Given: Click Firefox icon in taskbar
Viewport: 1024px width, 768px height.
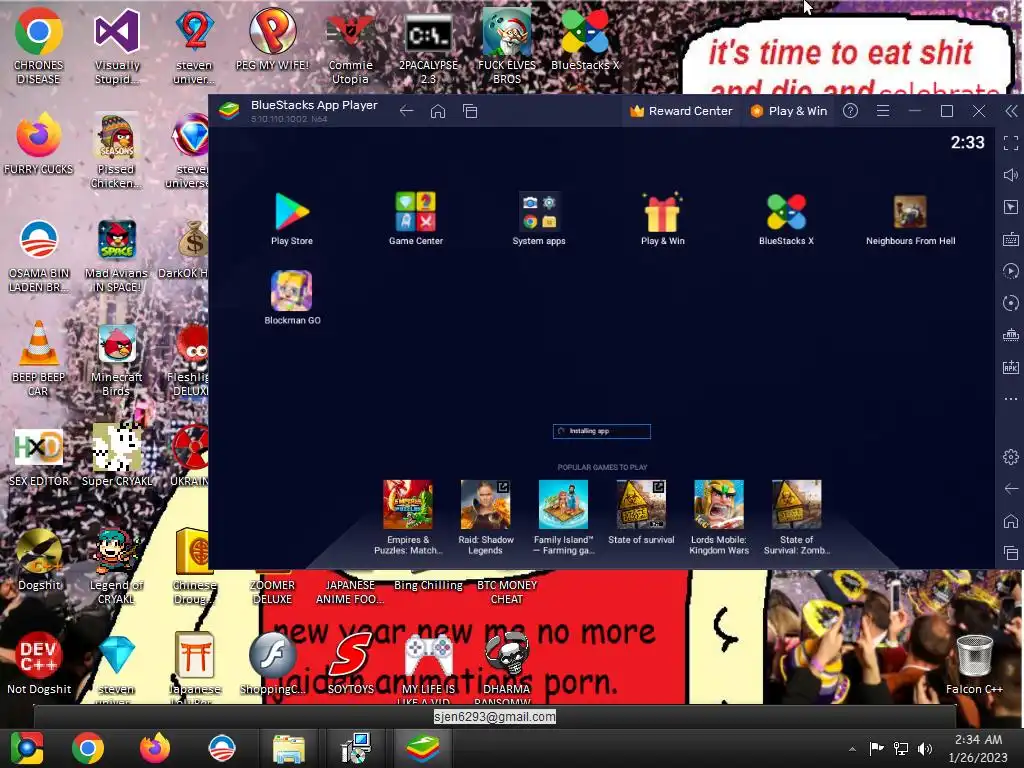Looking at the screenshot, I should (155, 748).
